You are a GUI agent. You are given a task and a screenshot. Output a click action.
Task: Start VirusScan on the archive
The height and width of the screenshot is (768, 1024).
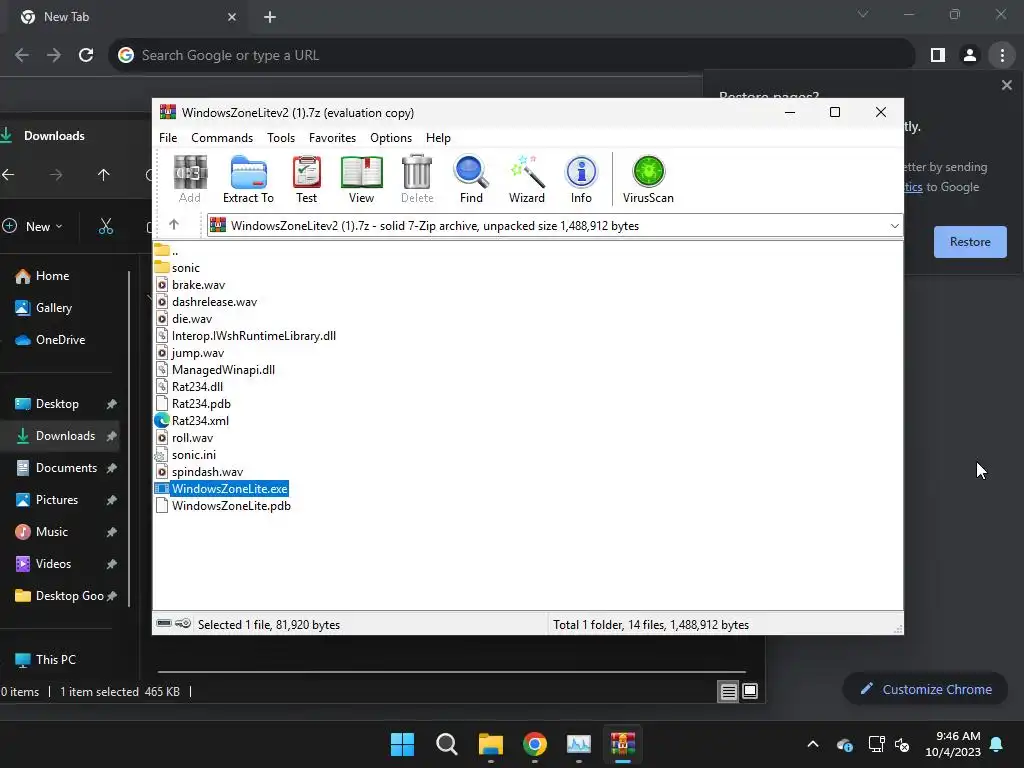click(x=648, y=180)
